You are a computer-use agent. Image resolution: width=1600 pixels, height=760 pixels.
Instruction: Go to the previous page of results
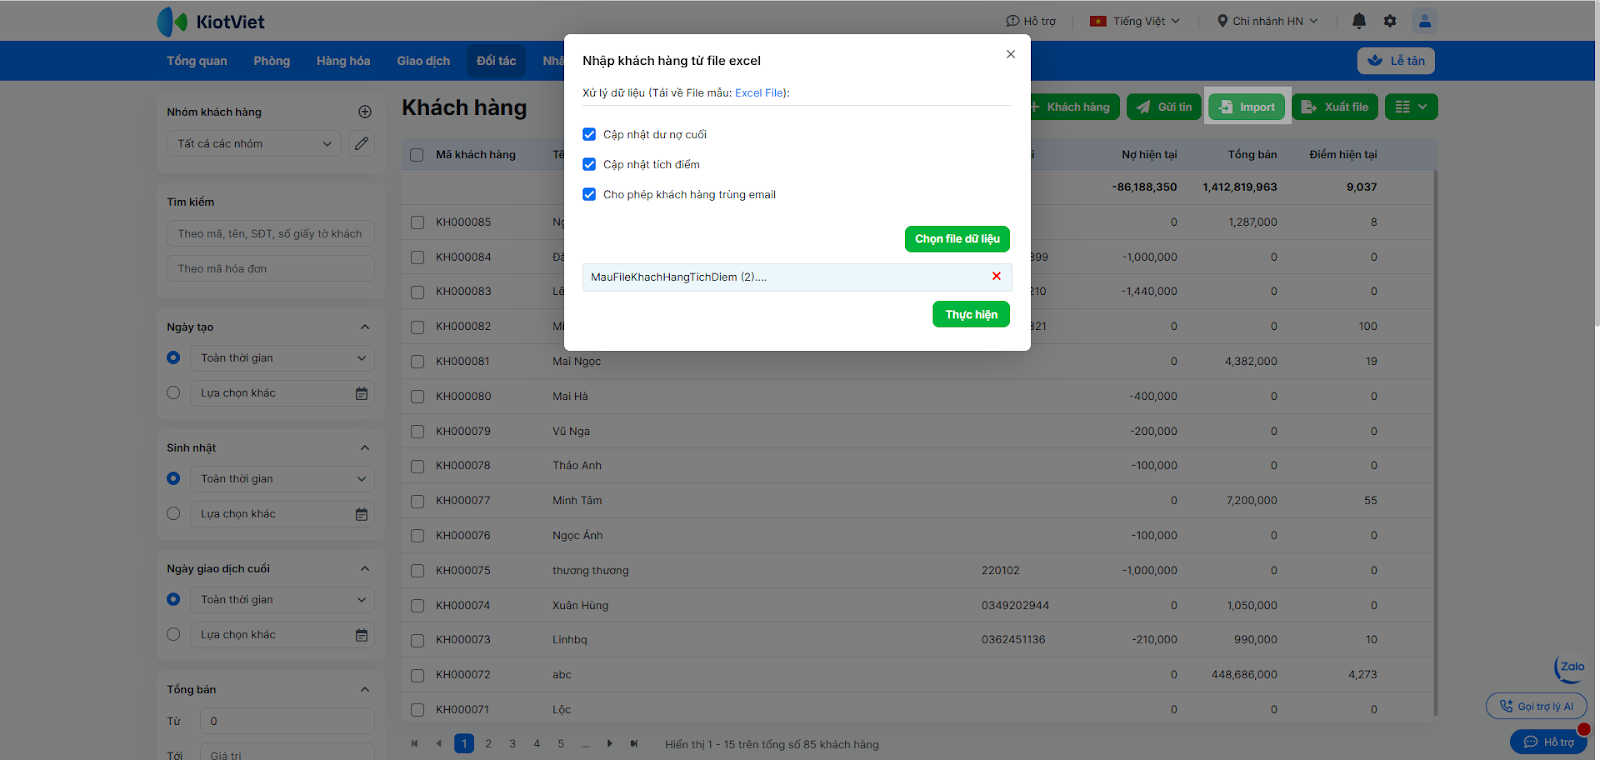pos(439,744)
